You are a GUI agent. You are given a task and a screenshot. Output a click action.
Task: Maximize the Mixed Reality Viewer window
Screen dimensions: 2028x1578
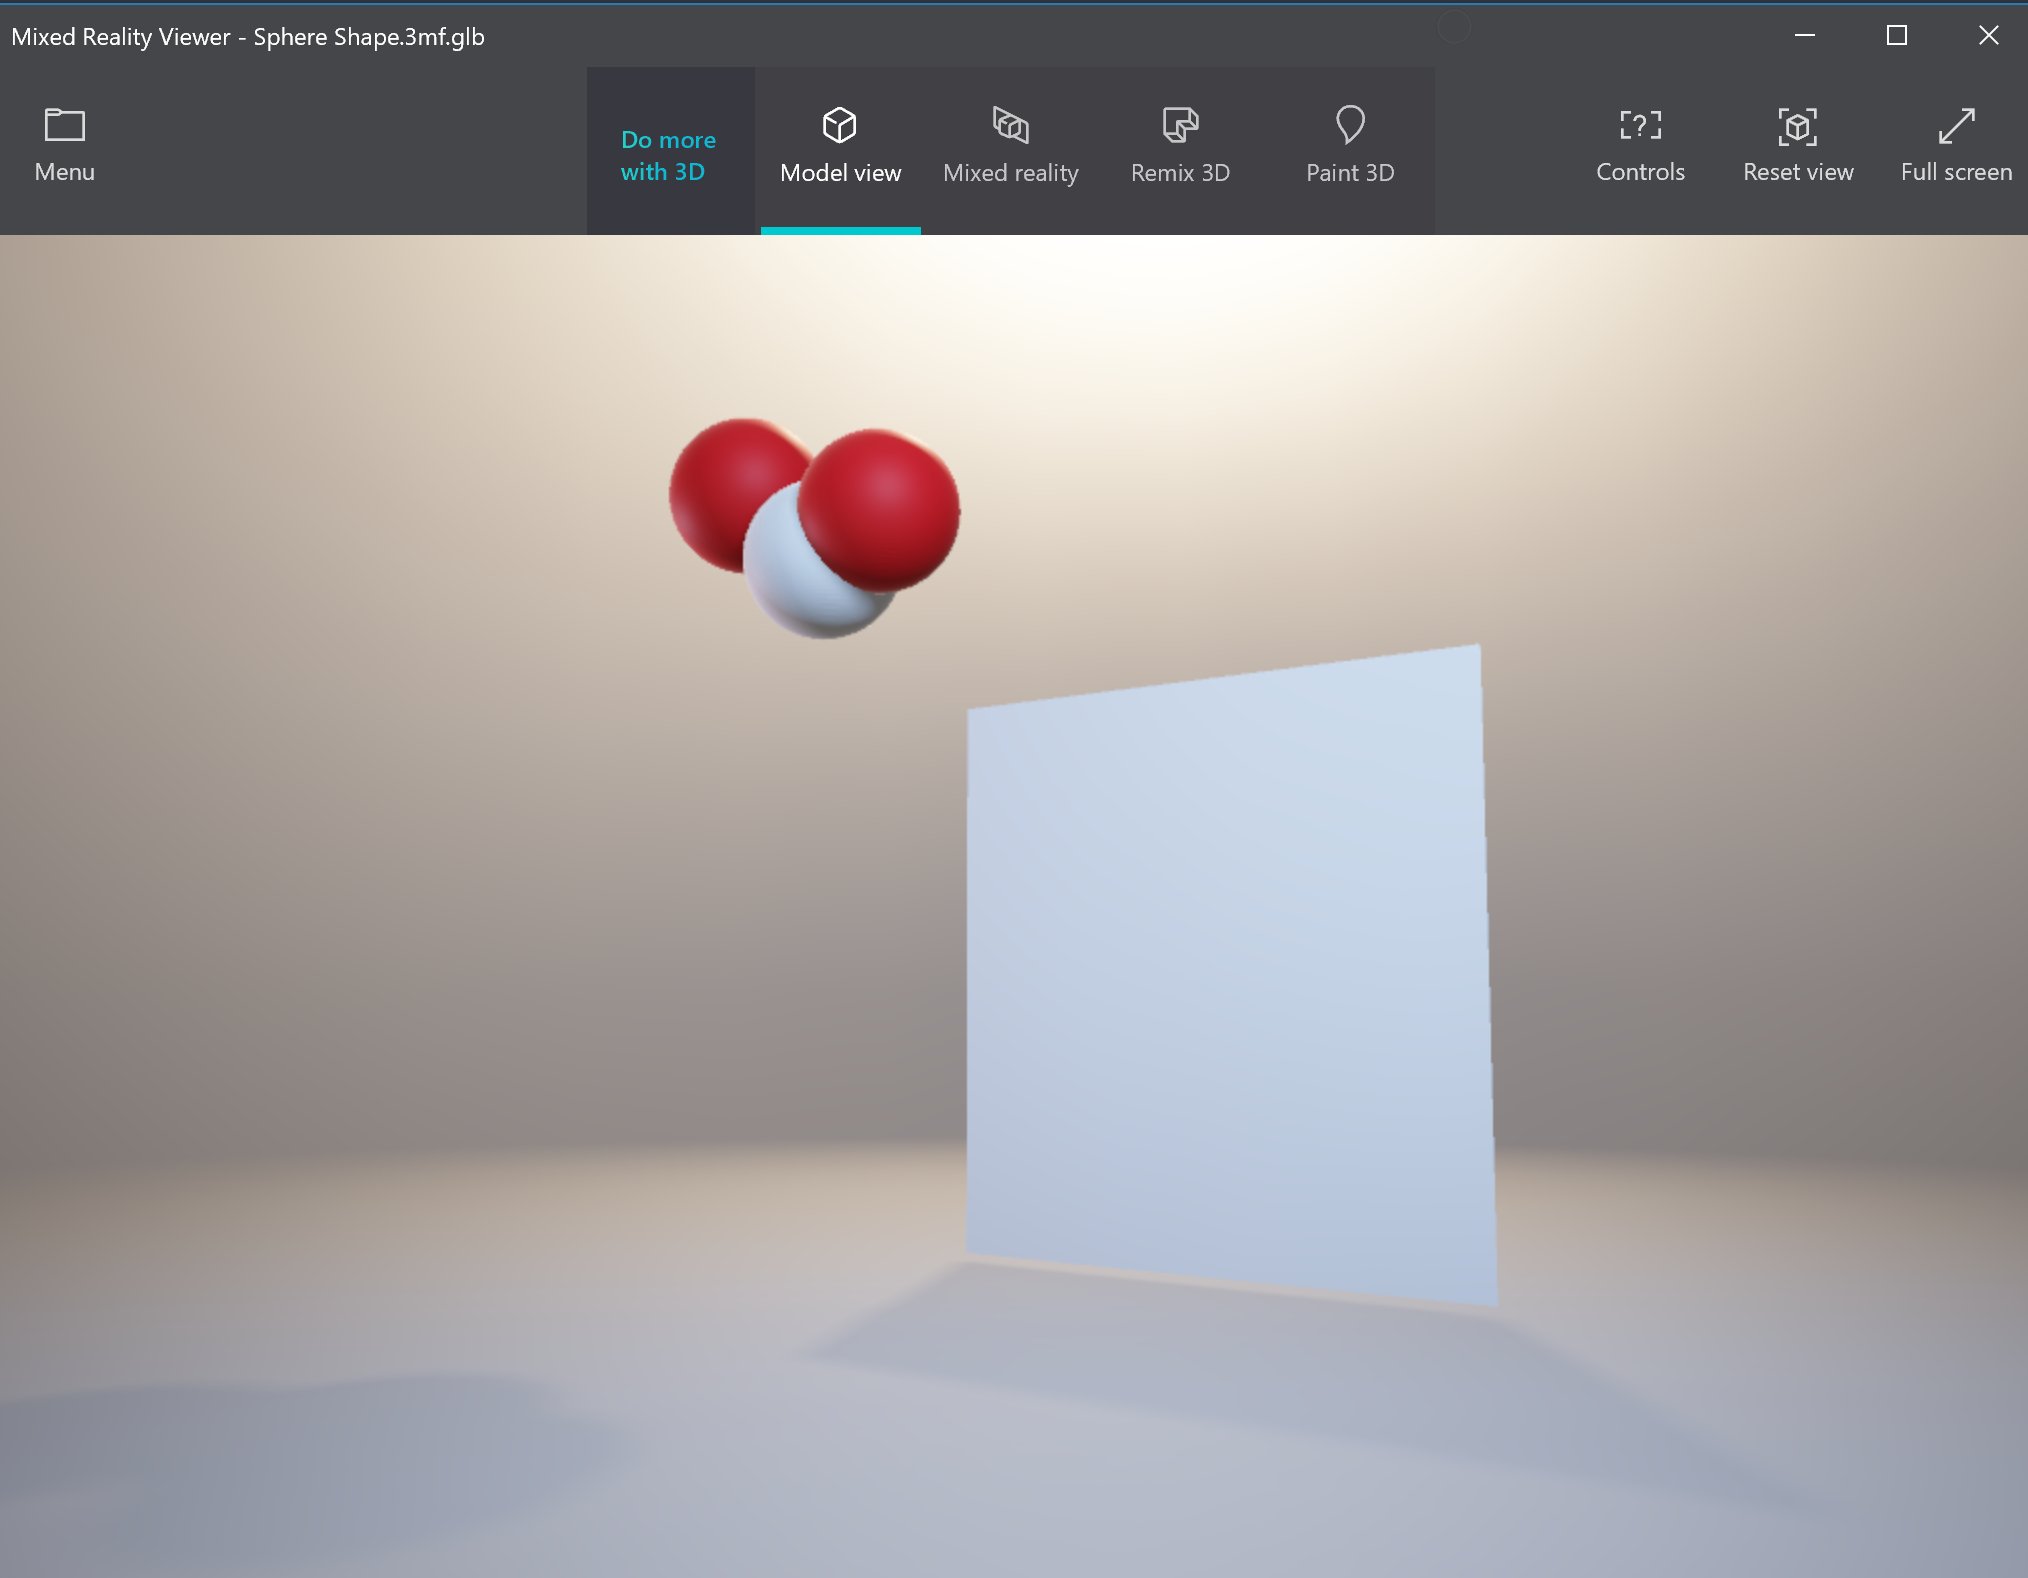pyautogui.click(x=1896, y=36)
